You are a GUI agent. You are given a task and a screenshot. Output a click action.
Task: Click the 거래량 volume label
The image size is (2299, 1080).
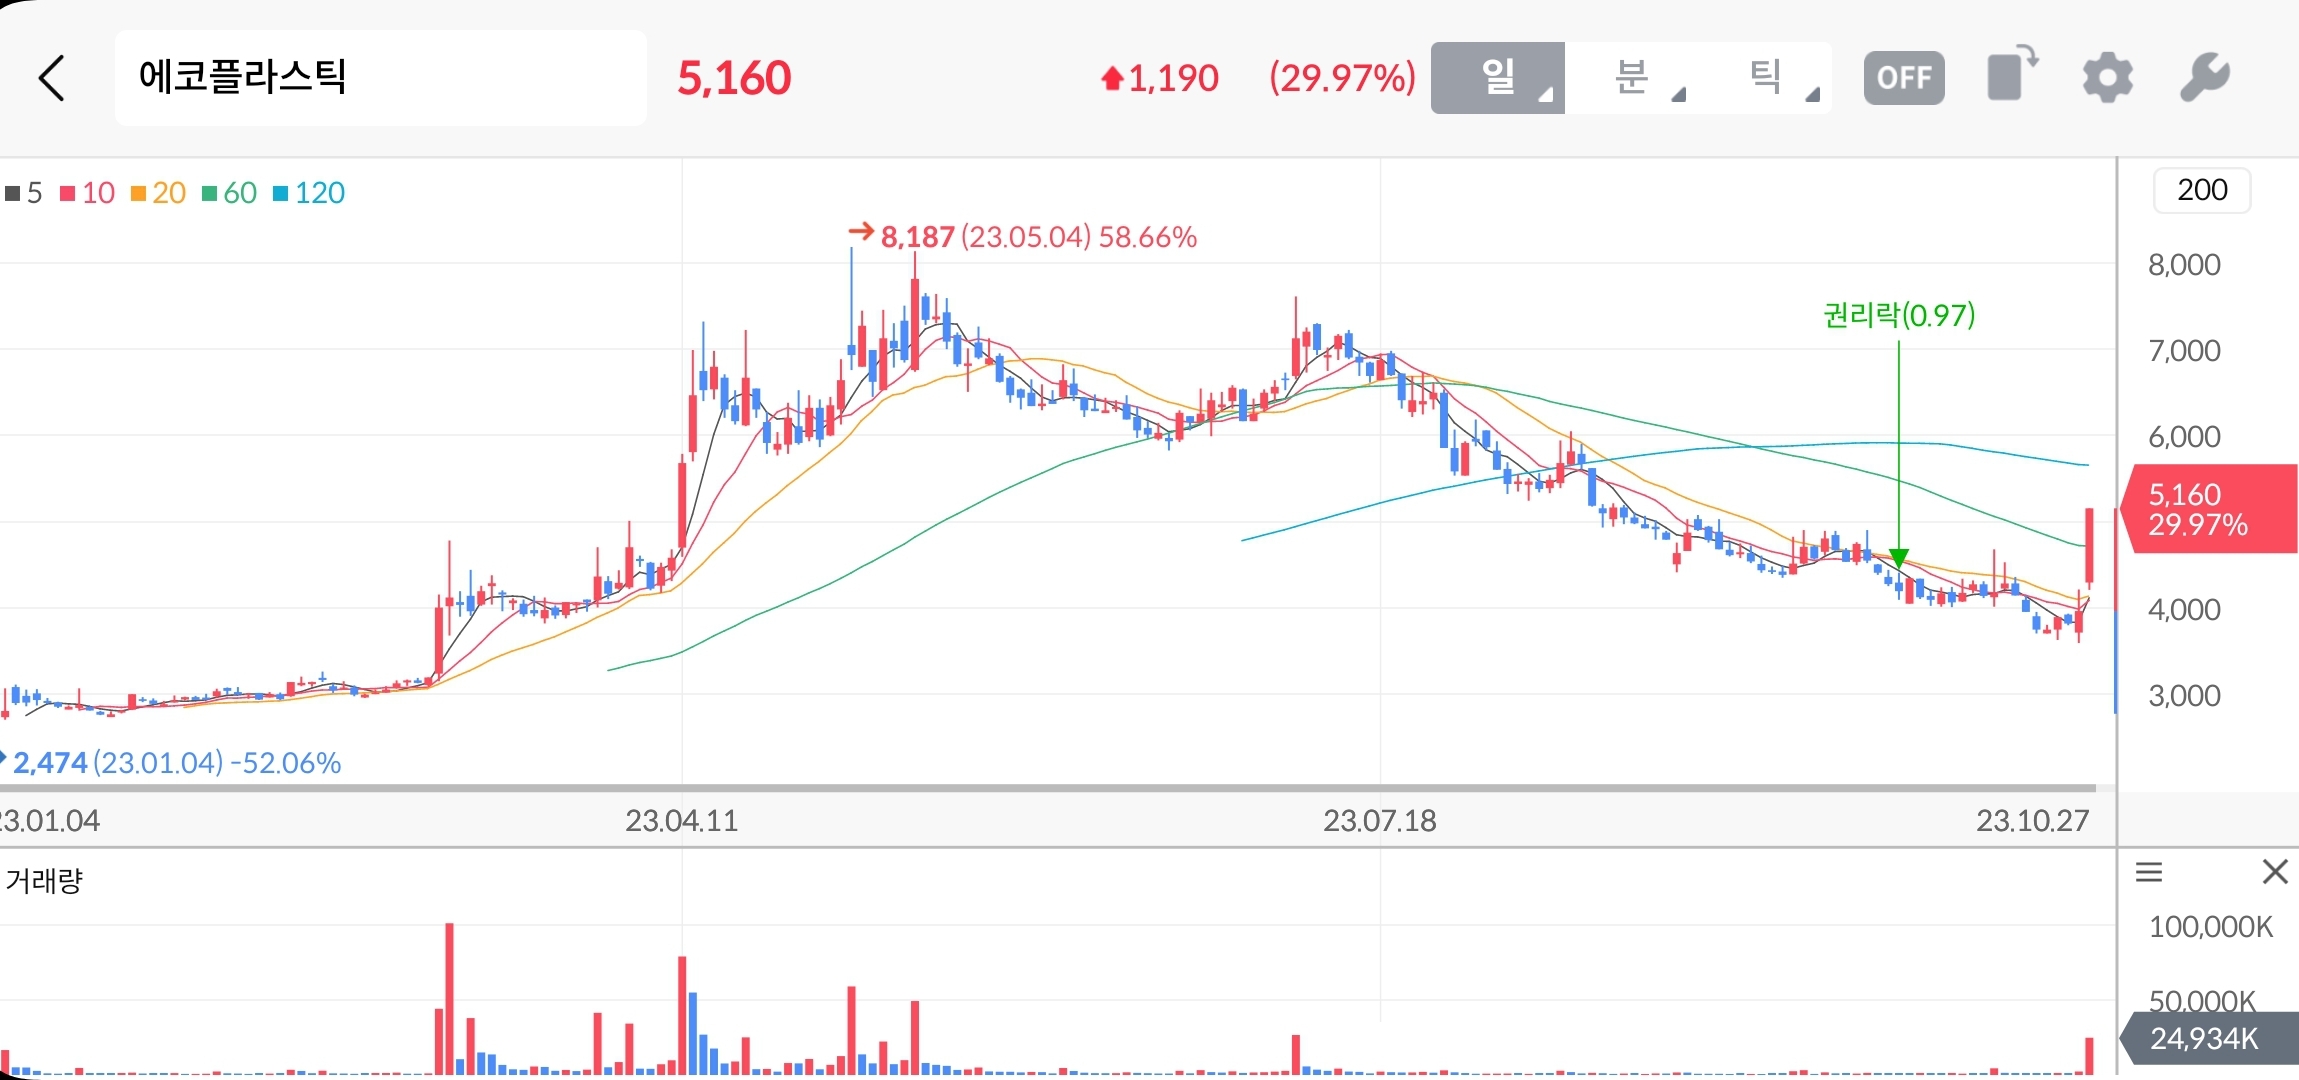pos(44,881)
